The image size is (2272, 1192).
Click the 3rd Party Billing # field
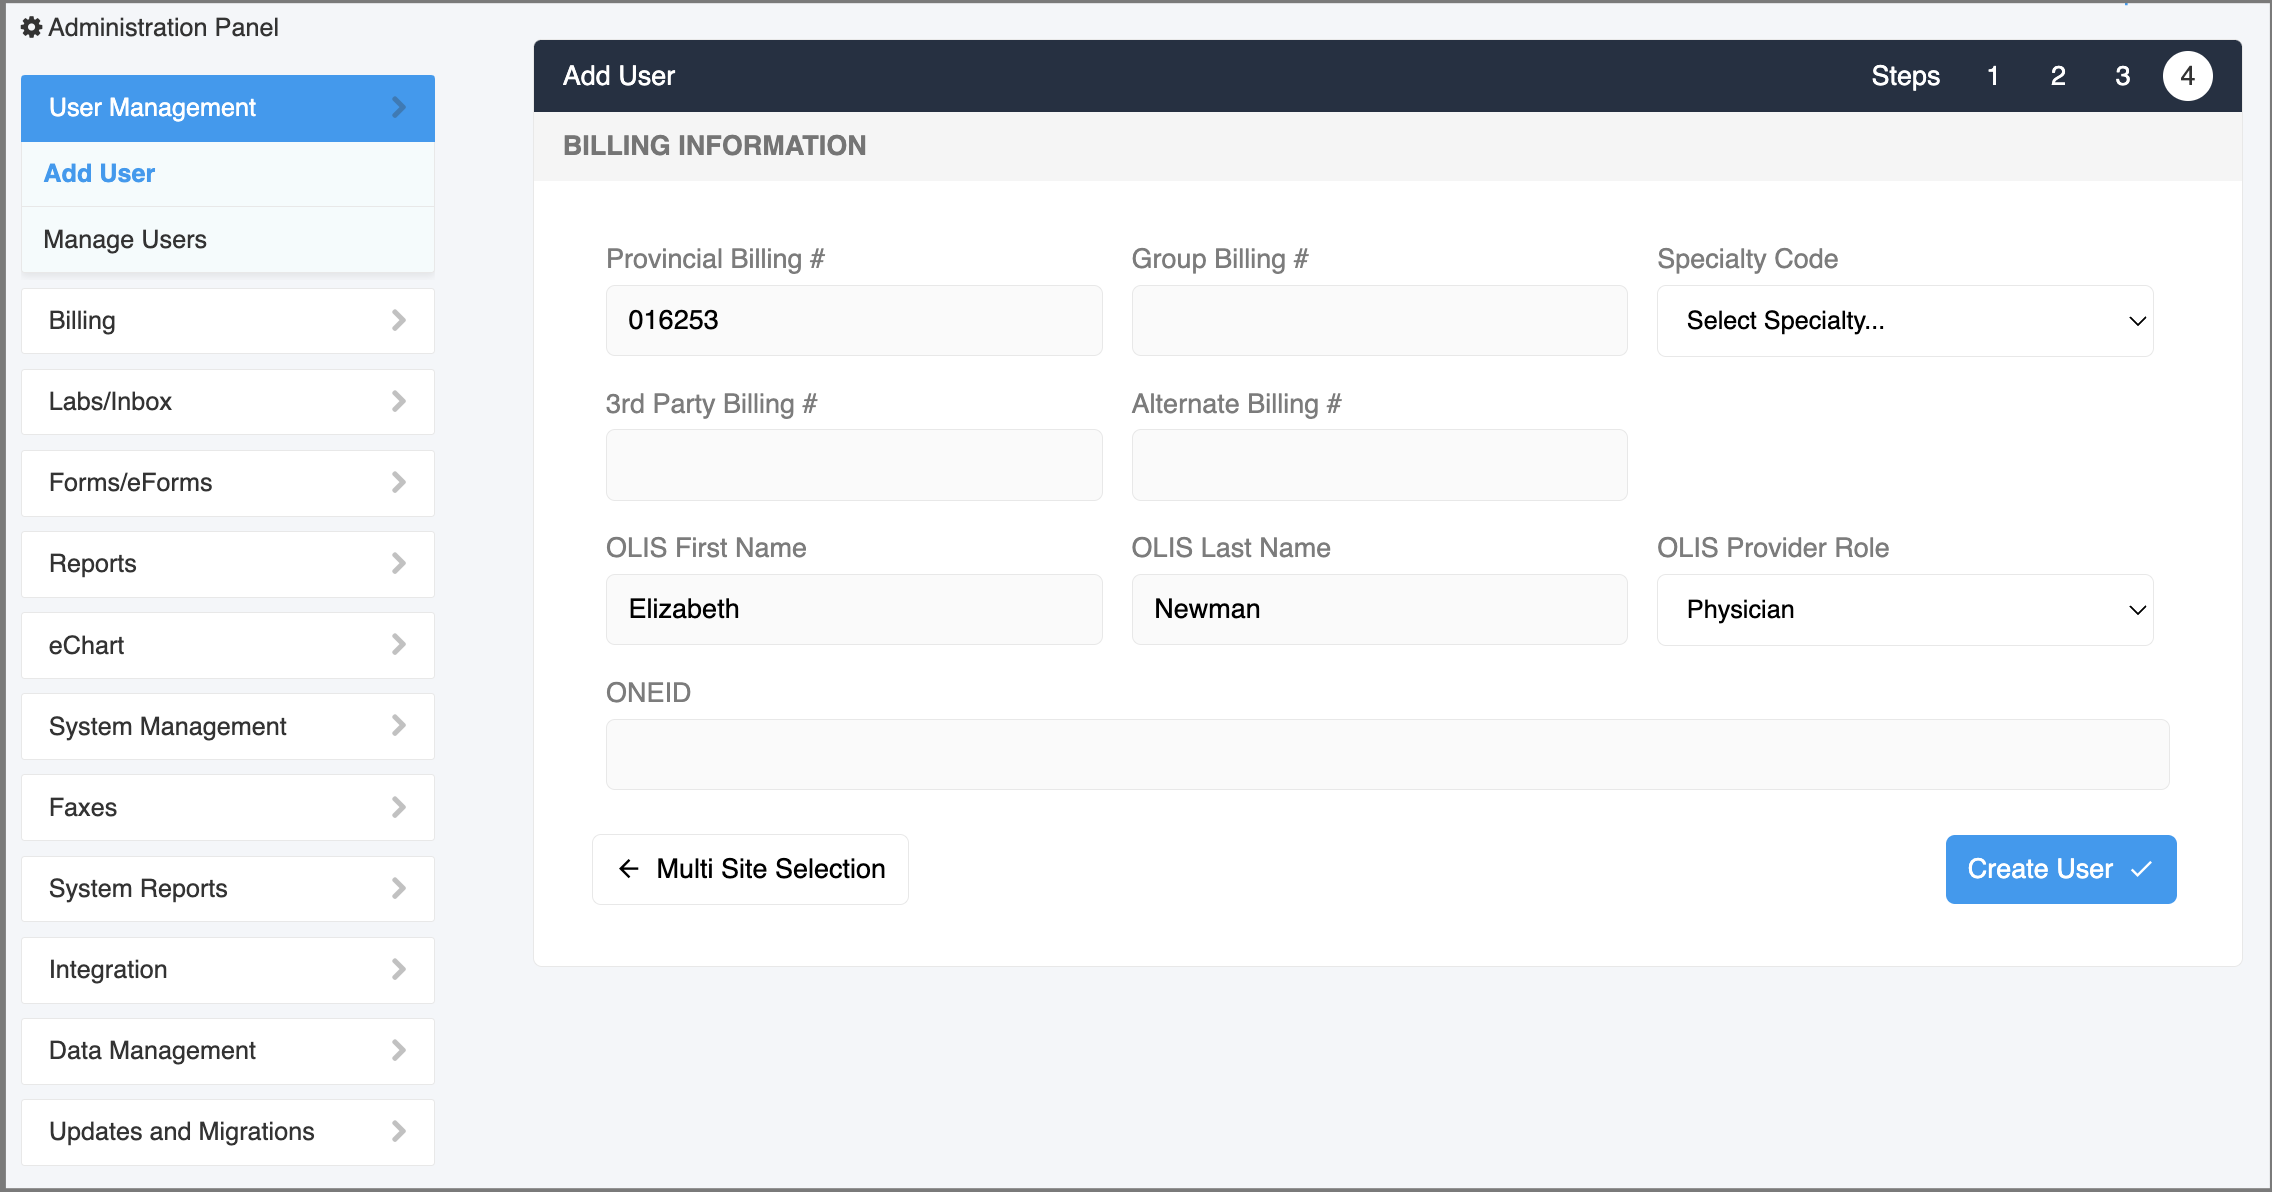pos(854,465)
